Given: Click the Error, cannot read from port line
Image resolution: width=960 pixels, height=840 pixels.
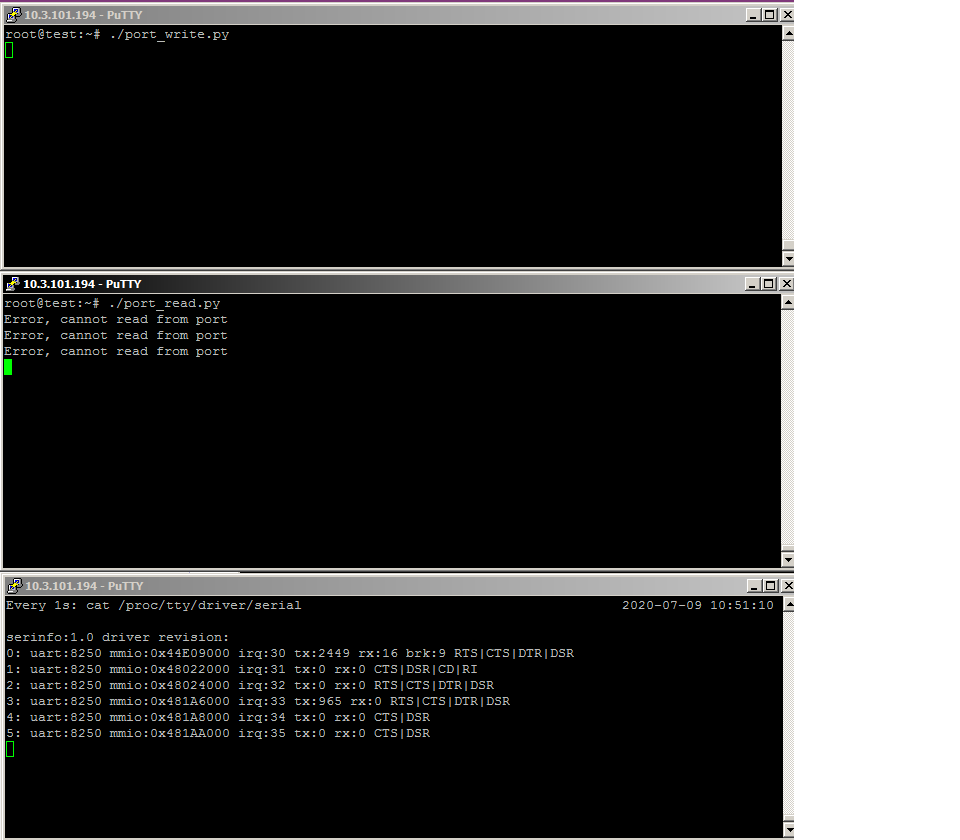Looking at the screenshot, I should click(x=117, y=319).
